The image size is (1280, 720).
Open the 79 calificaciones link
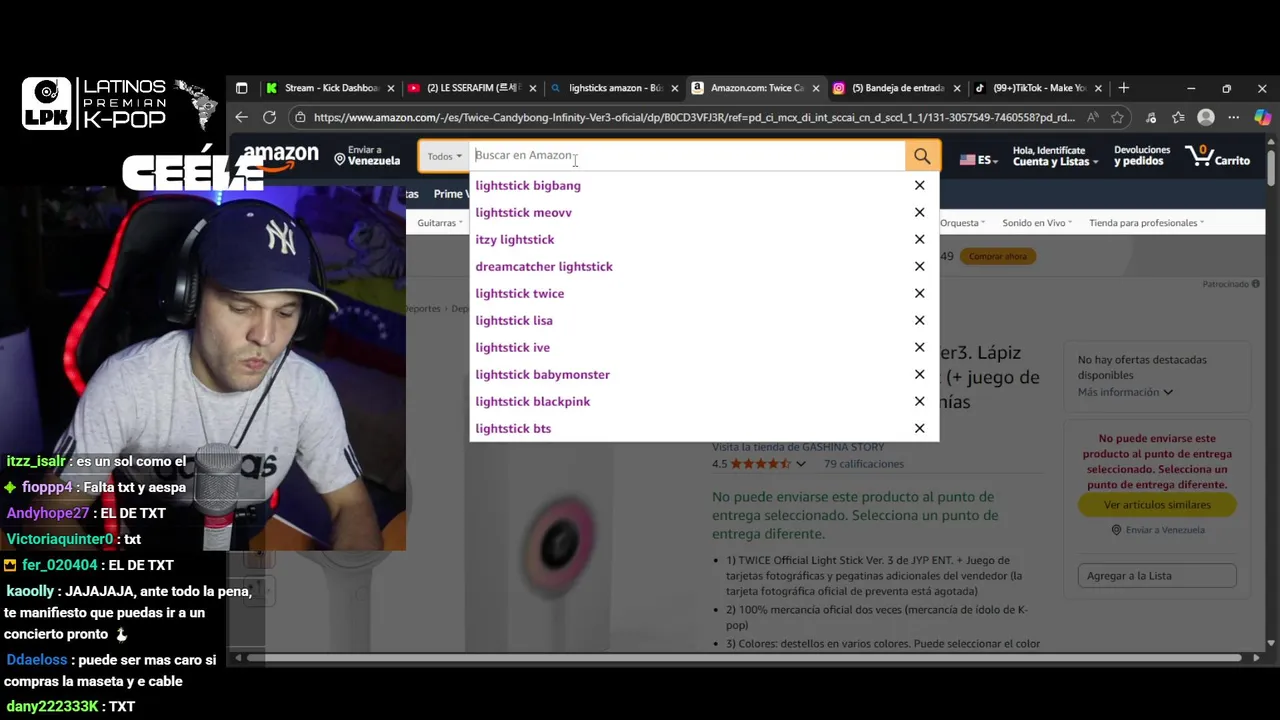click(x=864, y=464)
